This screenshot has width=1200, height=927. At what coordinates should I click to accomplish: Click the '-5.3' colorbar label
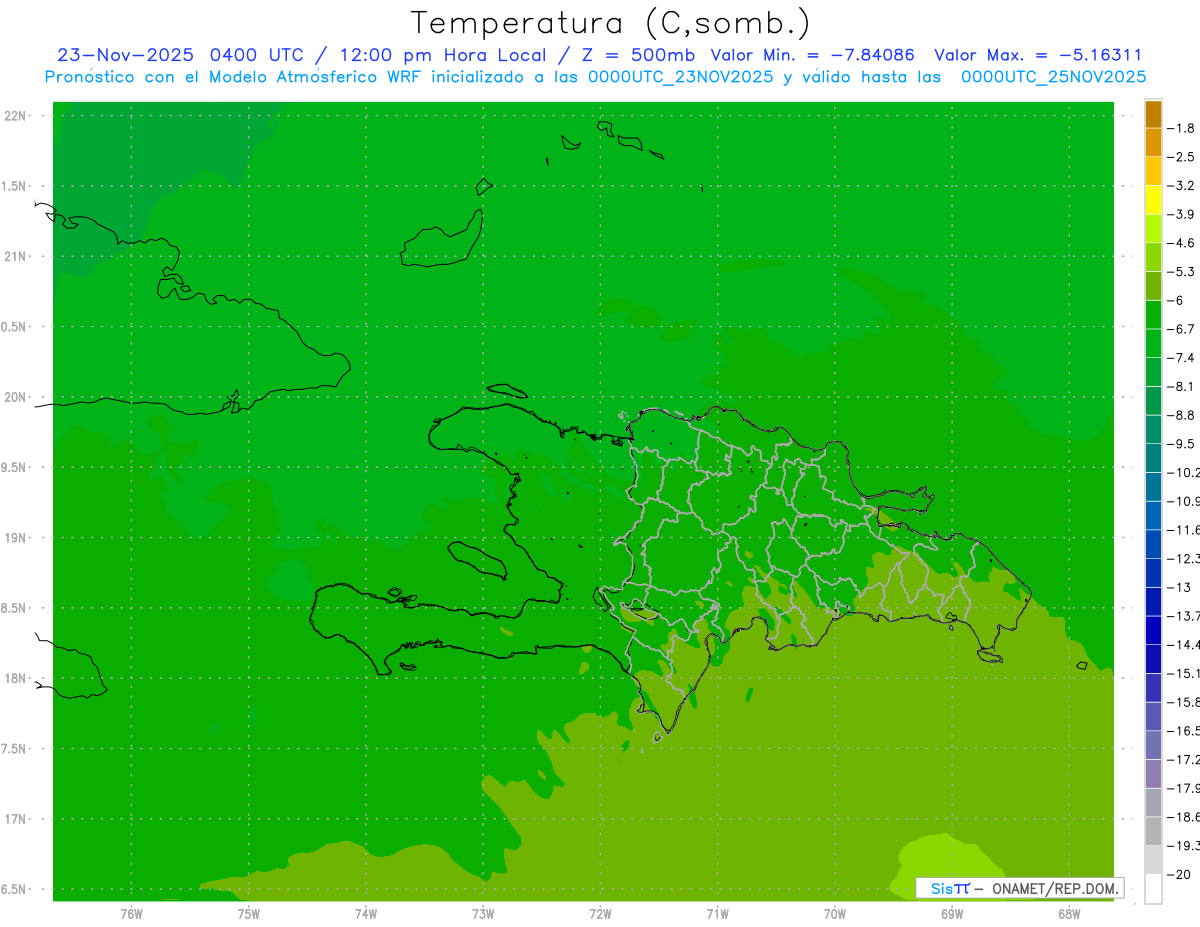click(1181, 272)
